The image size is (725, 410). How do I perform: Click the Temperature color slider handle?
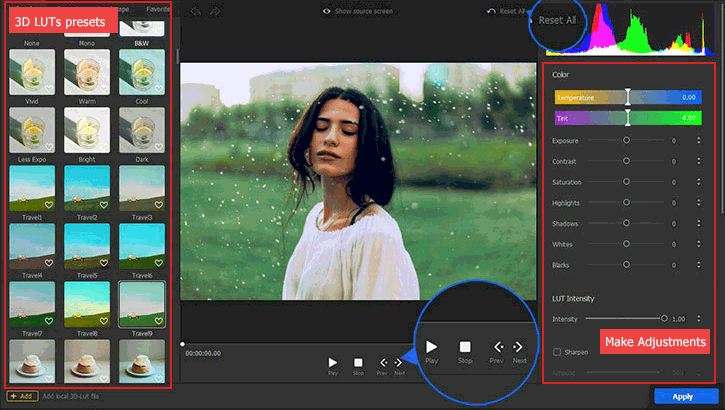coord(628,97)
